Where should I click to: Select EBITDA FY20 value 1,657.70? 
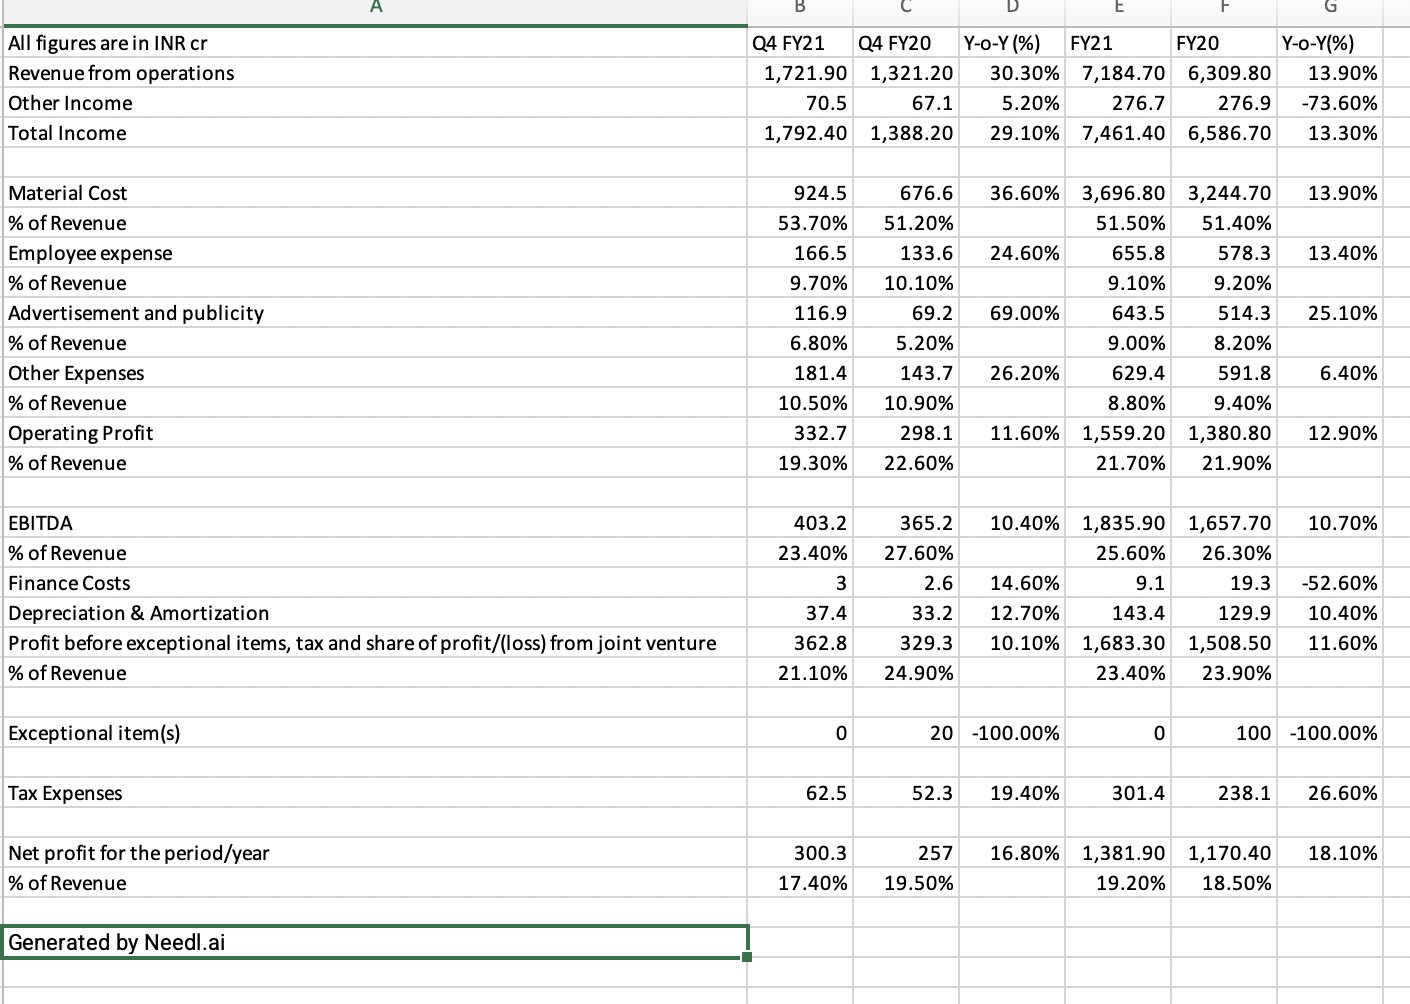pyautogui.click(x=1224, y=523)
